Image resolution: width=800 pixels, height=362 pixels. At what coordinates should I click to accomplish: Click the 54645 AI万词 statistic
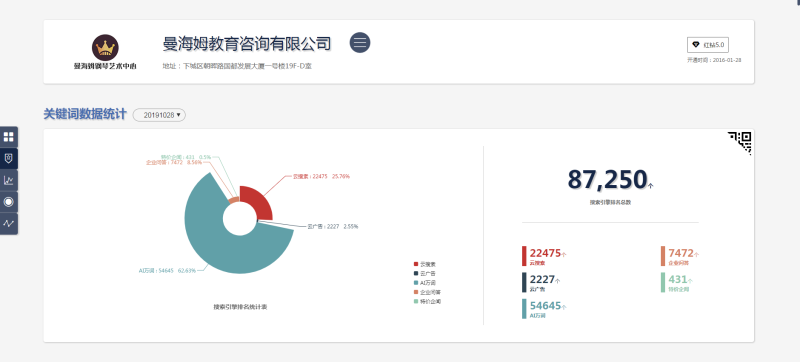click(x=545, y=308)
